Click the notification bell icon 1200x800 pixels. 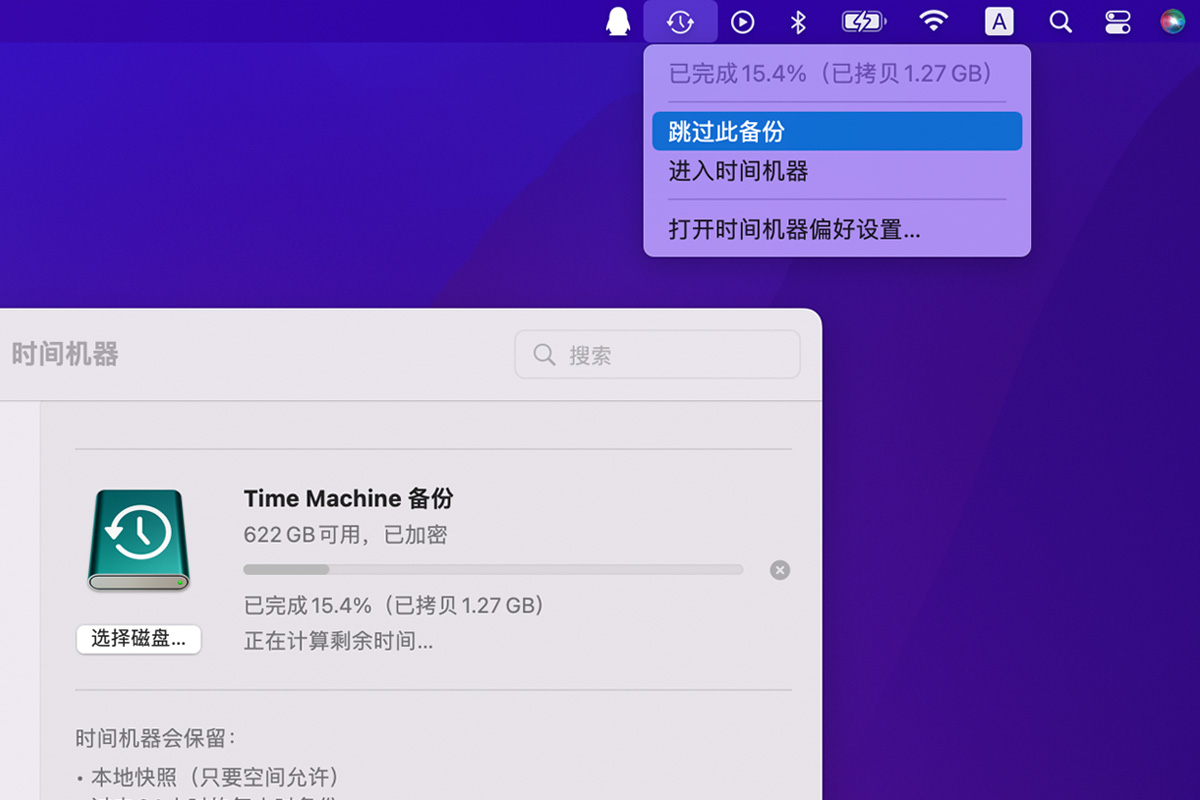[618, 20]
